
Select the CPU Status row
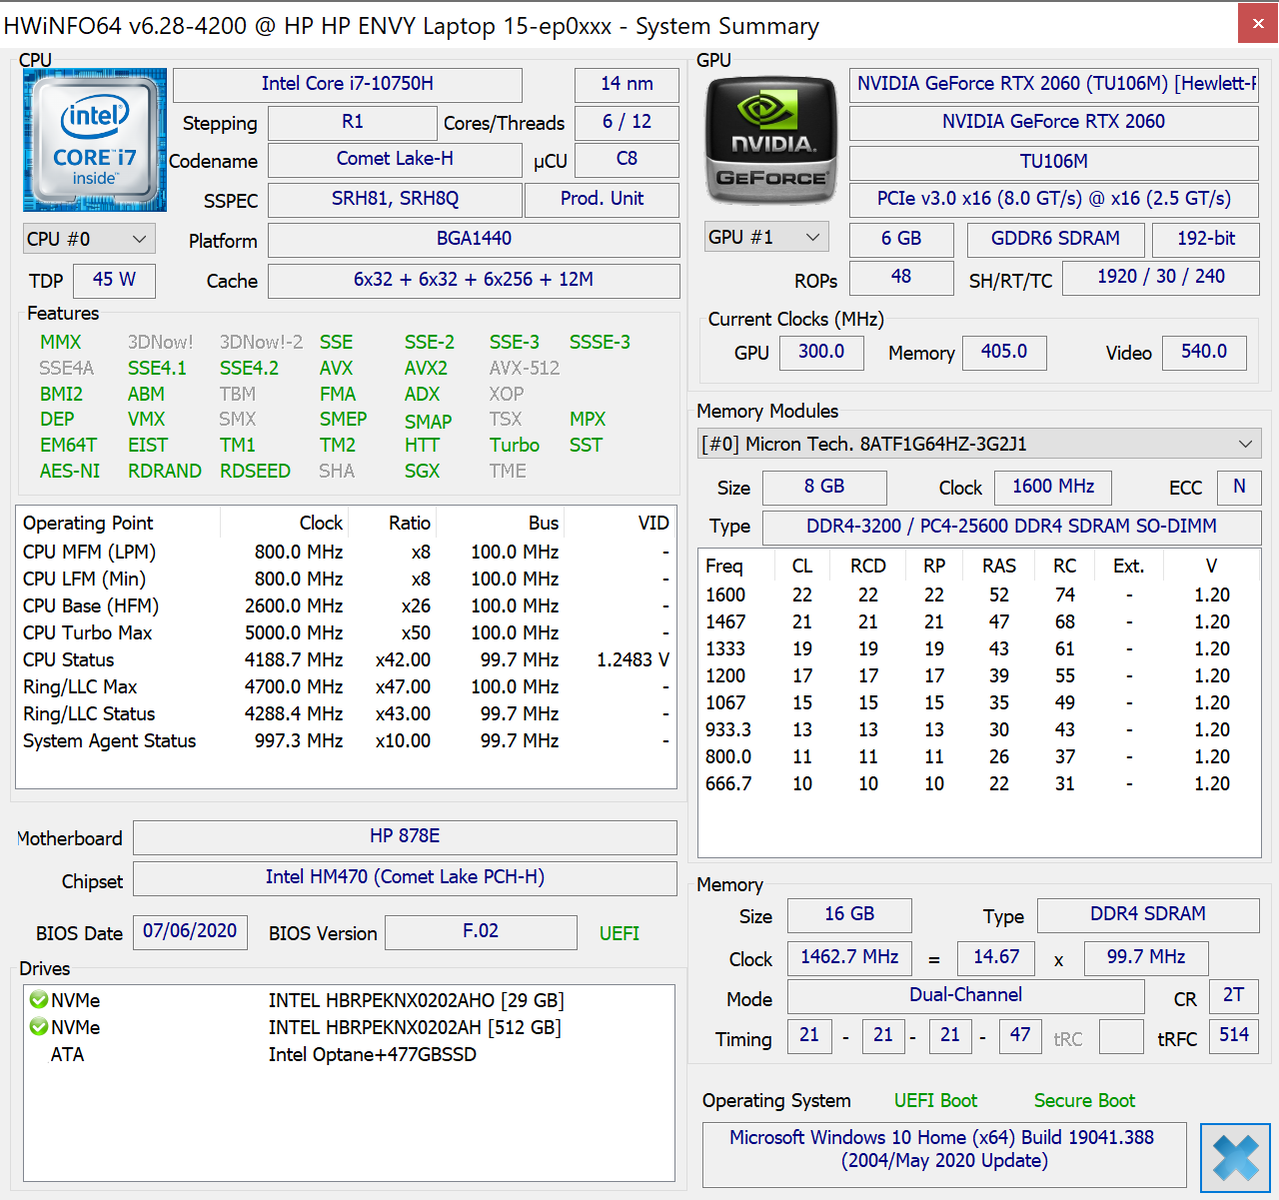pyautogui.click(x=346, y=660)
